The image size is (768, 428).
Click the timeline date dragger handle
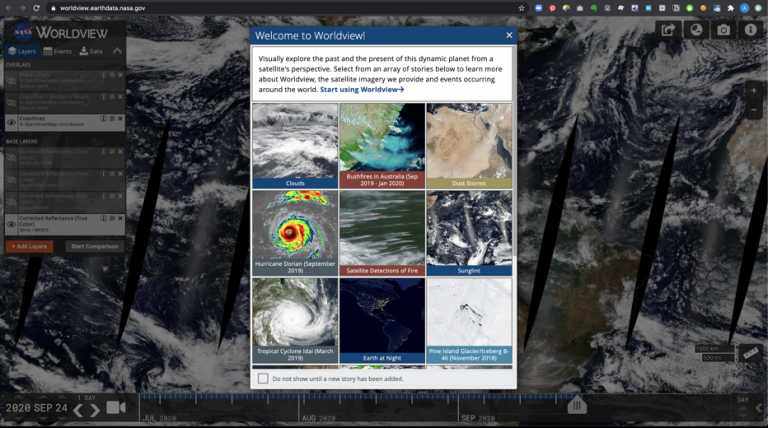click(577, 405)
